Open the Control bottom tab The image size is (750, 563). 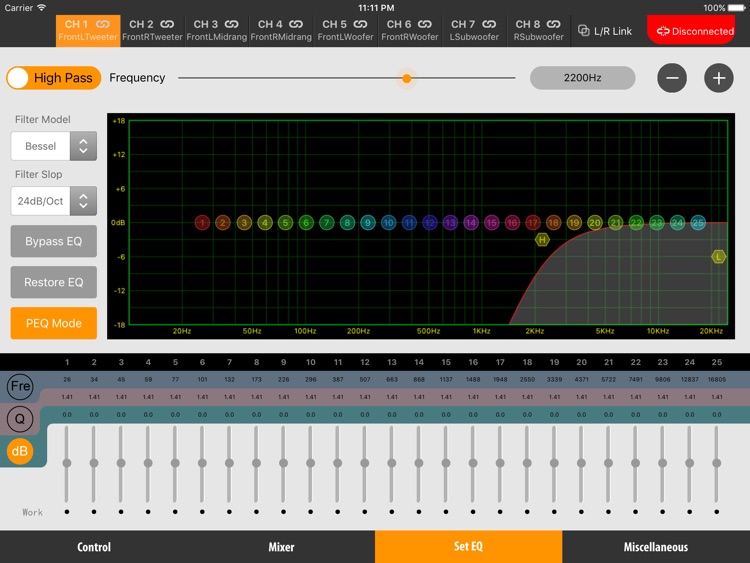click(x=94, y=547)
